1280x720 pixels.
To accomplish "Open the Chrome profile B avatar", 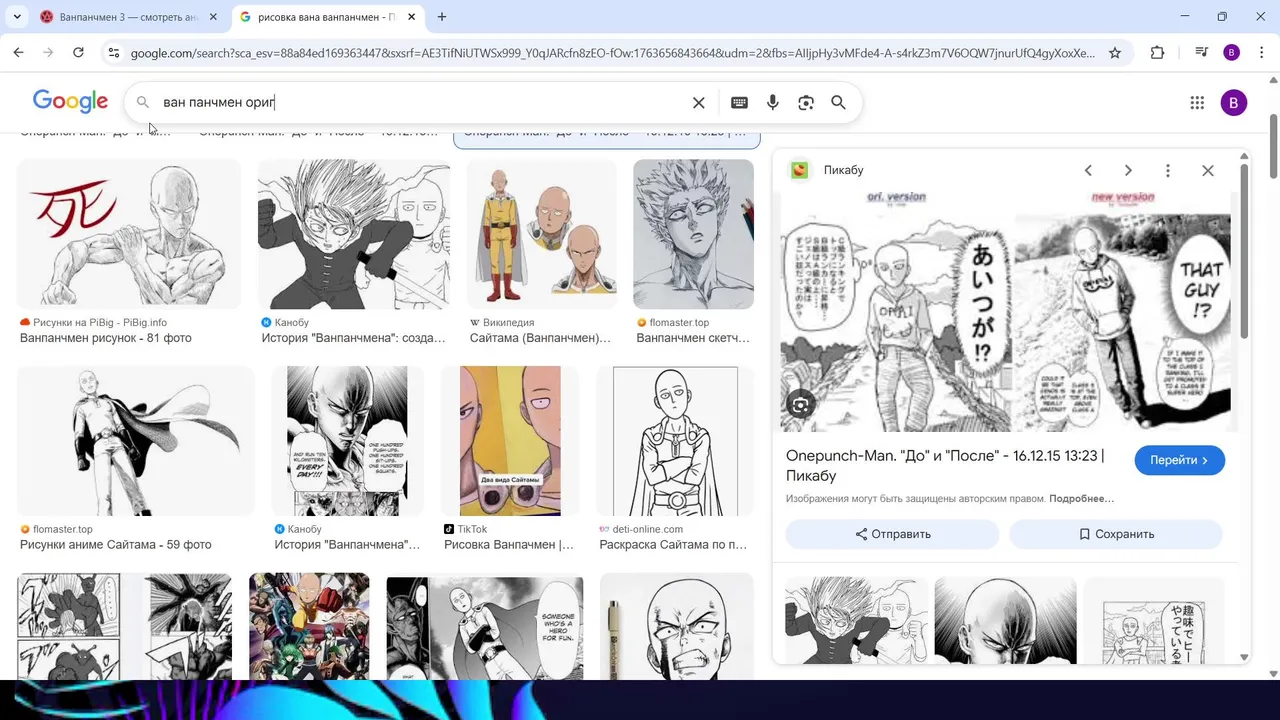I will [1232, 53].
